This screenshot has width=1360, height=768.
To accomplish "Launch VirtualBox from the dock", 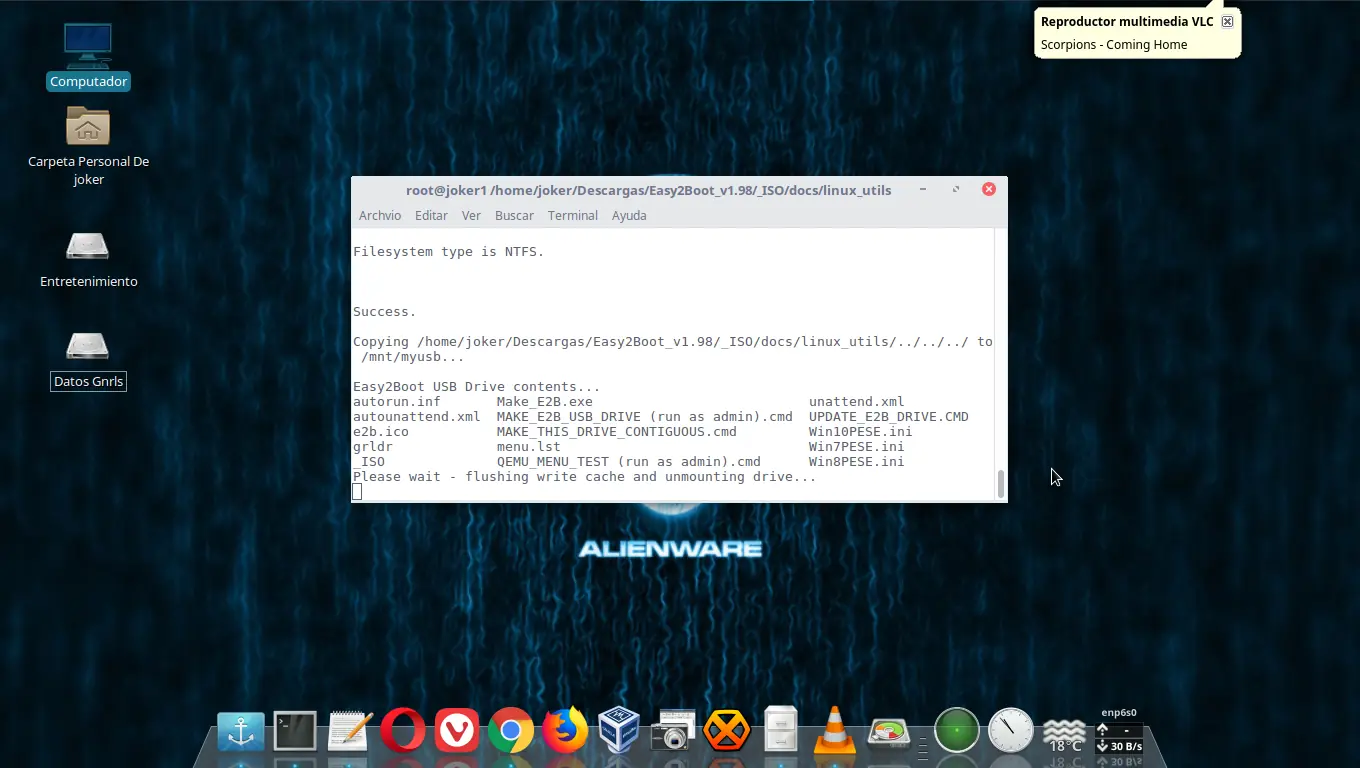I will 619,730.
